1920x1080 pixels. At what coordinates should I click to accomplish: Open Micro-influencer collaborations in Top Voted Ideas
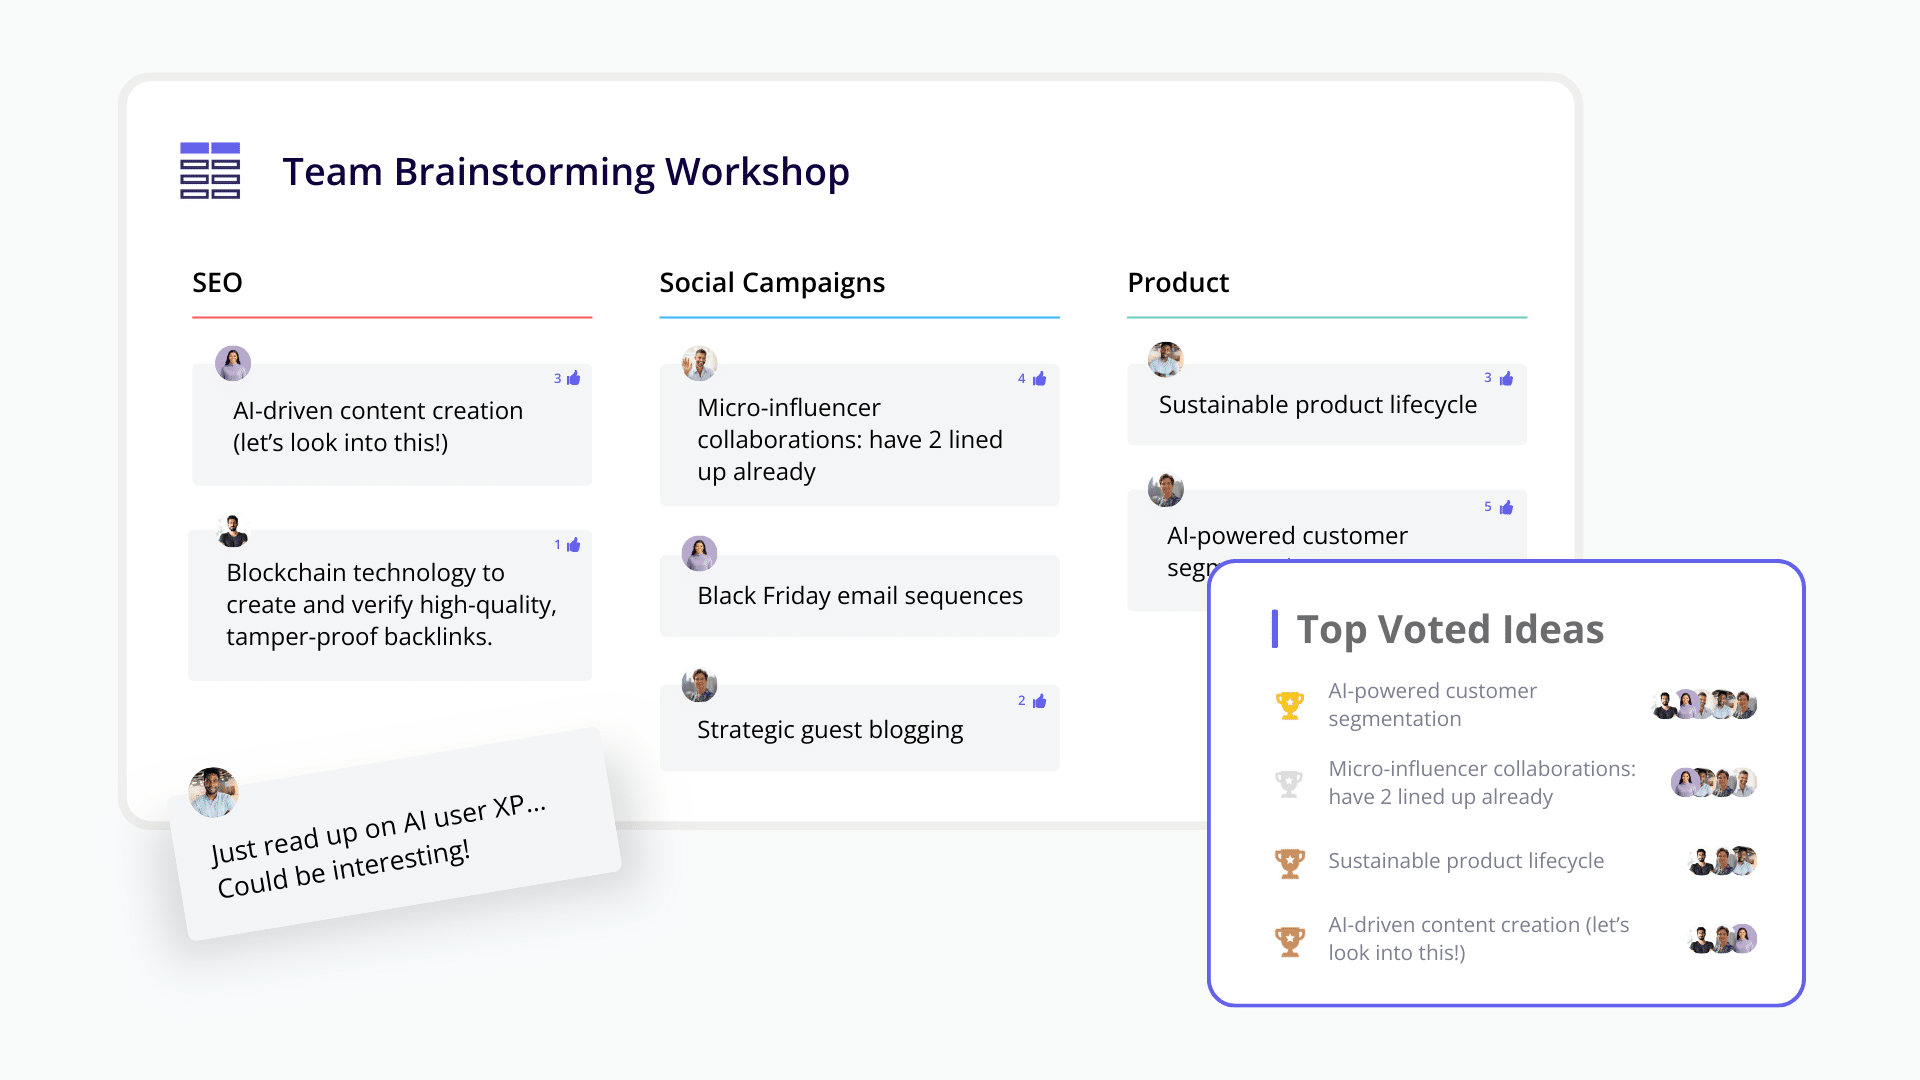(1481, 783)
